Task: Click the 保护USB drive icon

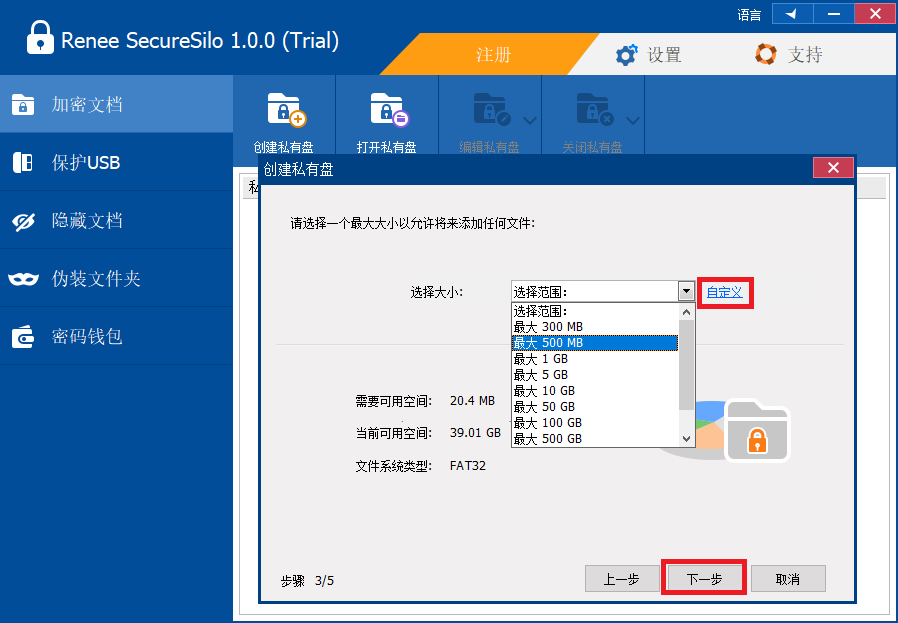Action: pyautogui.click(x=23, y=163)
